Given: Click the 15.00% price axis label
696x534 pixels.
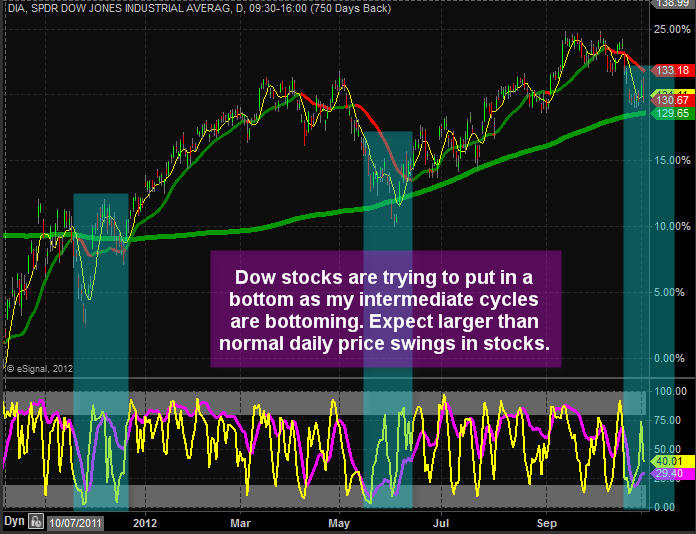Looking at the screenshot, I should [x=672, y=160].
